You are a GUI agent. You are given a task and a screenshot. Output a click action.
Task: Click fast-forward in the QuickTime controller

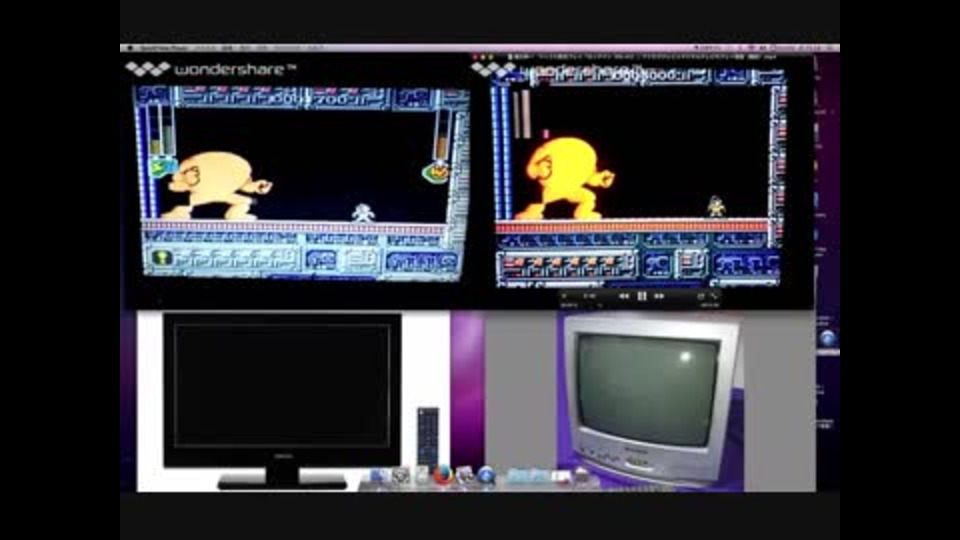coord(659,296)
